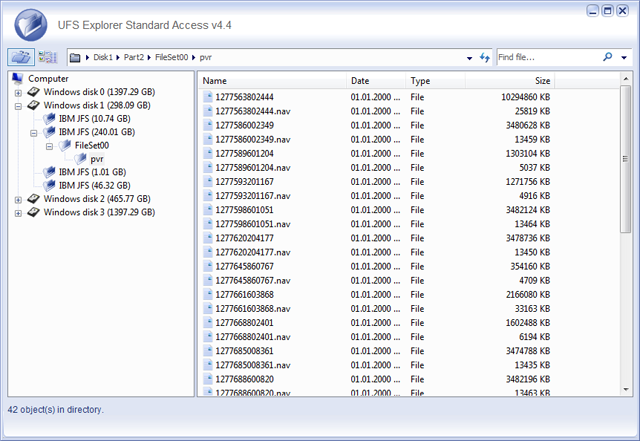Click the refresh arrows icon in address bar
Image resolution: width=640 pixels, height=441 pixels.
pos(484,58)
